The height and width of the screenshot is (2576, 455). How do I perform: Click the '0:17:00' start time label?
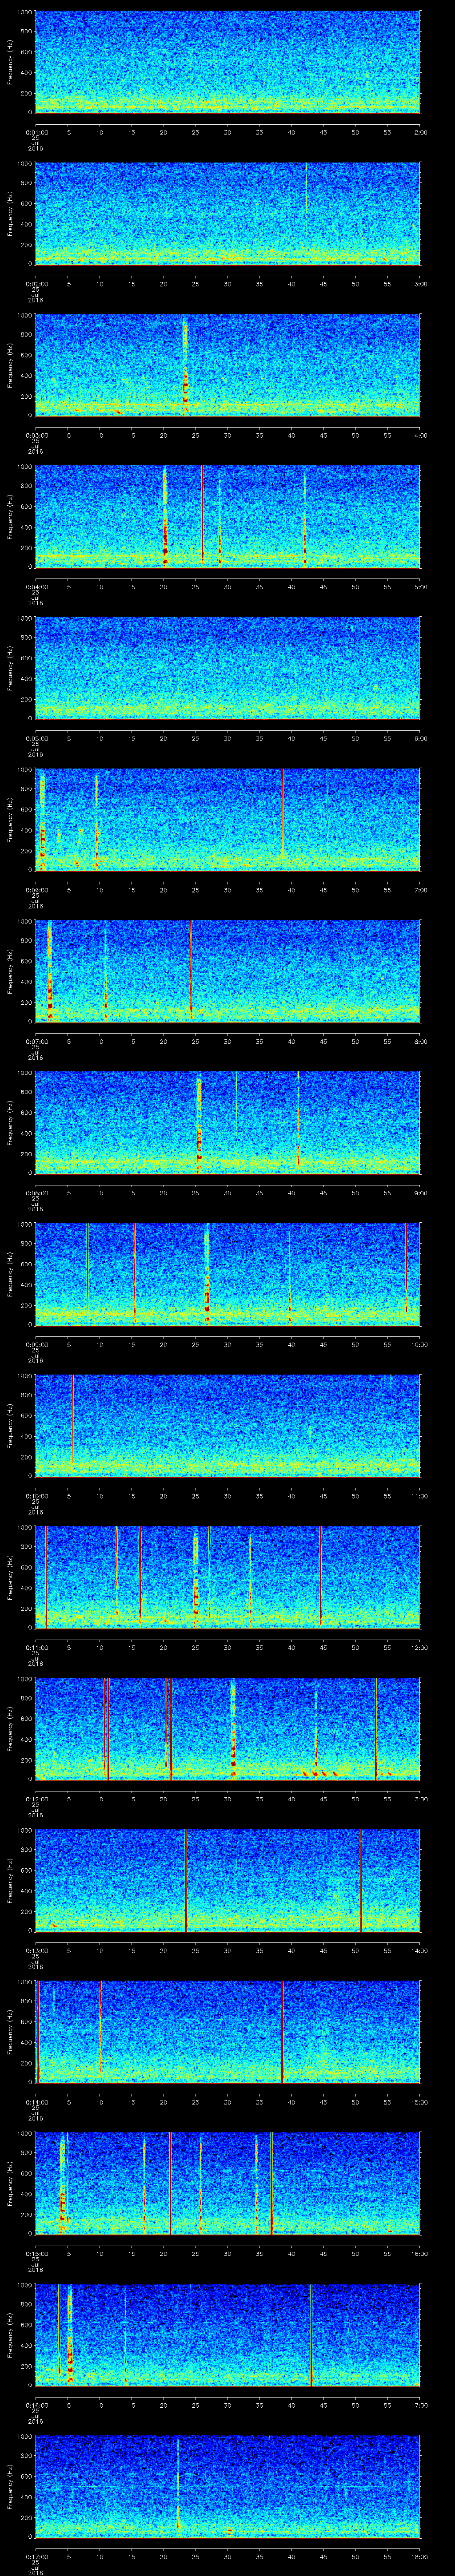tap(36, 2558)
